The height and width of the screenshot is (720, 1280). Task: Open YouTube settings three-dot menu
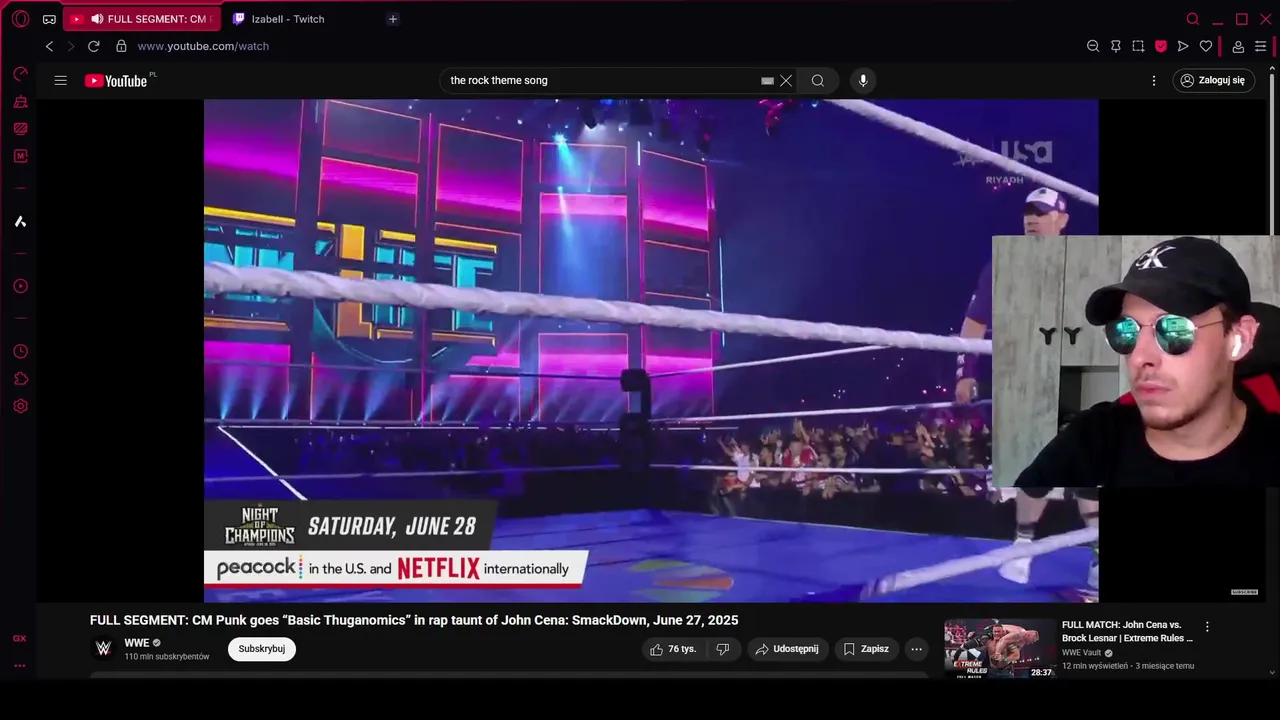(x=1154, y=80)
